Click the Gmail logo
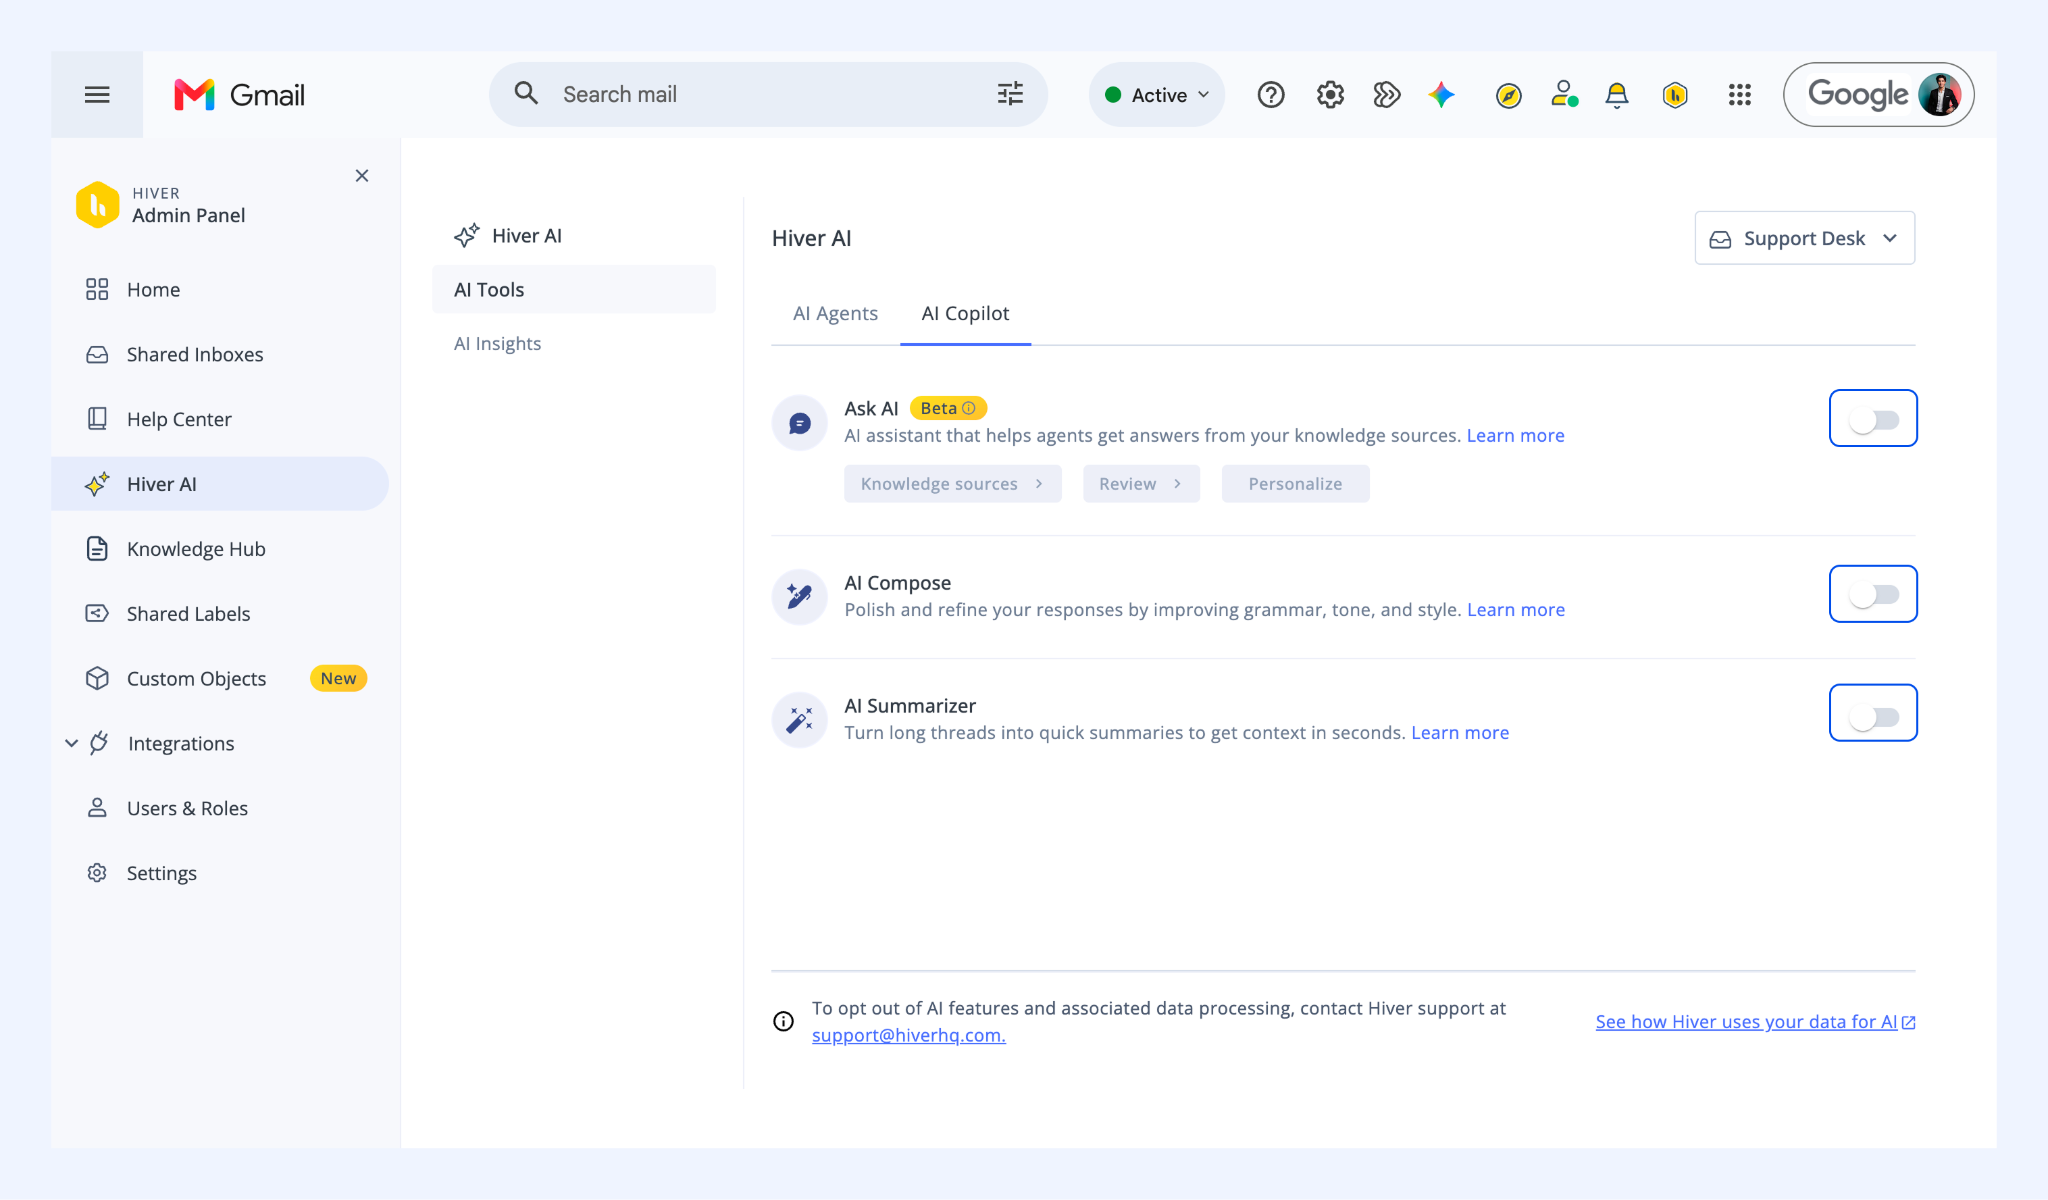Image resolution: width=2048 pixels, height=1200 pixels. [x=239, y=95]
